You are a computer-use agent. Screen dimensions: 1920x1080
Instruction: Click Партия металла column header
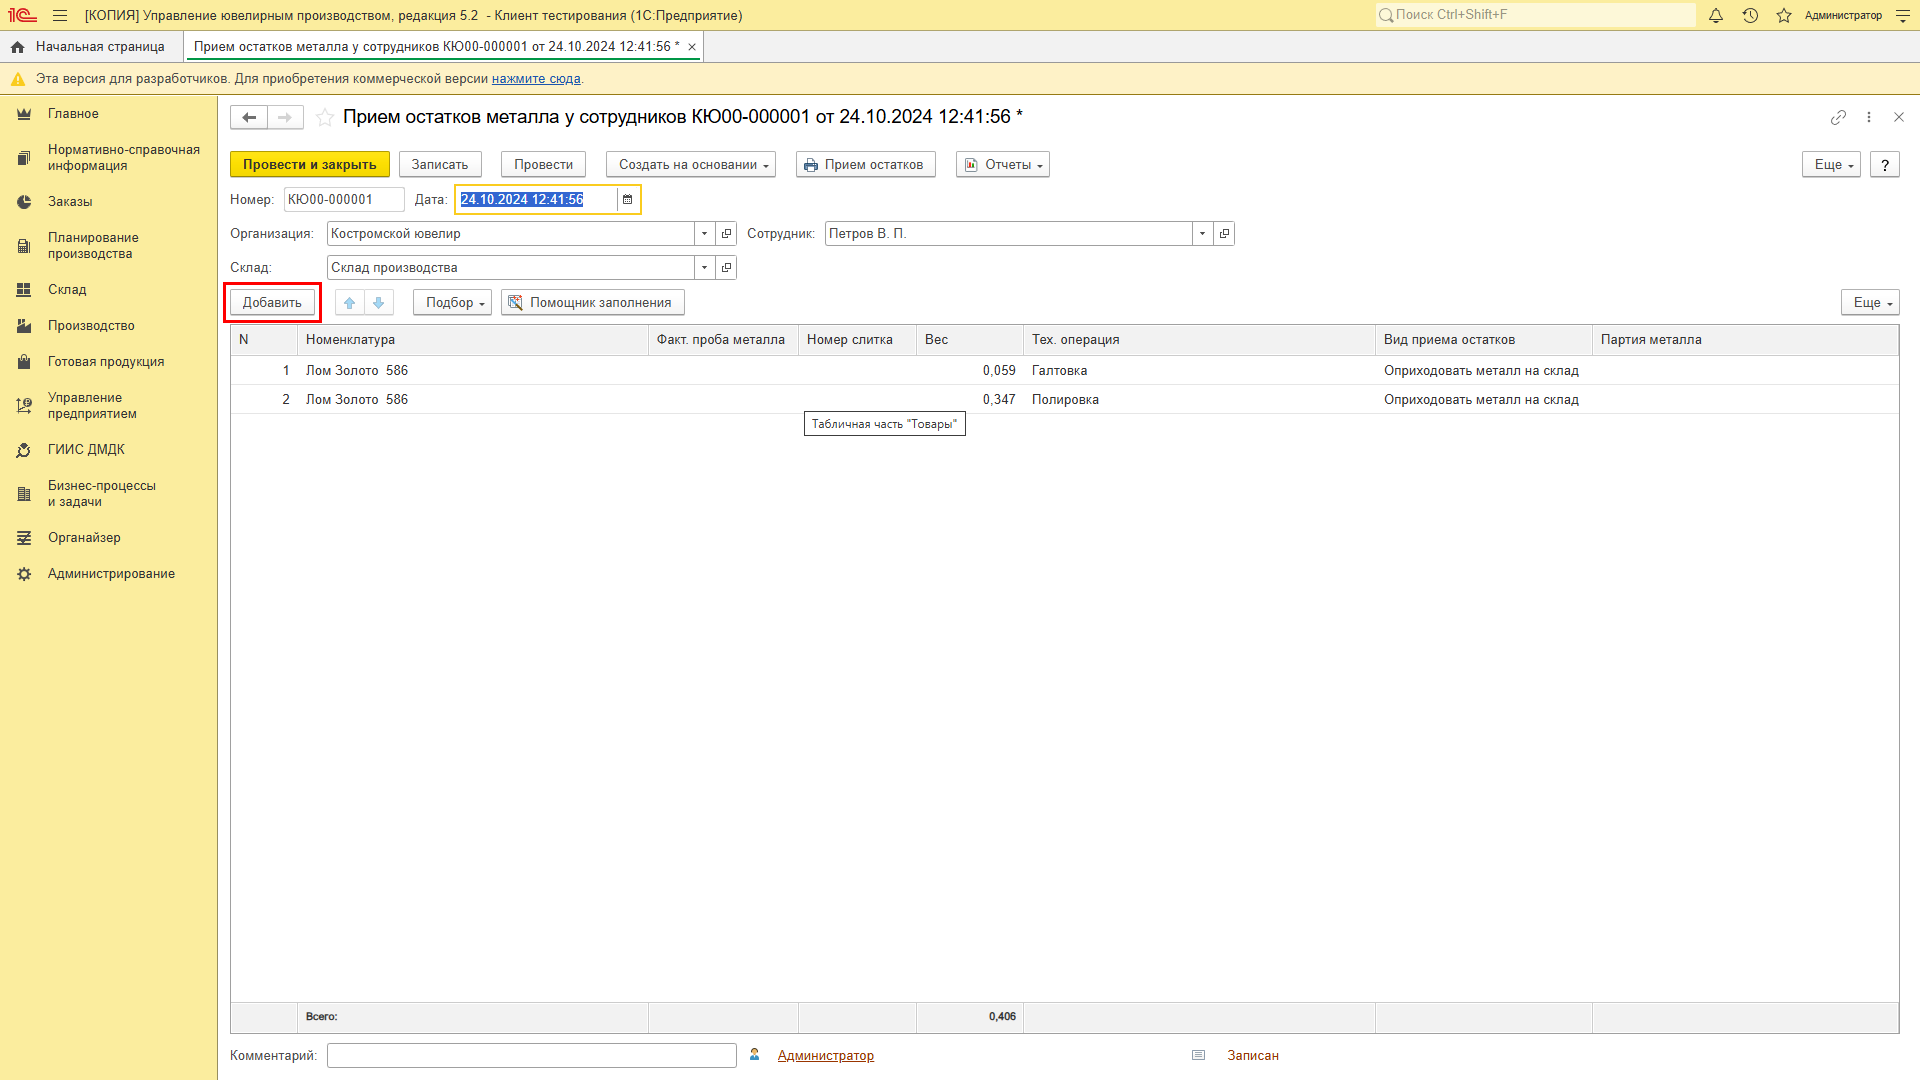[x=1745, y=340]
